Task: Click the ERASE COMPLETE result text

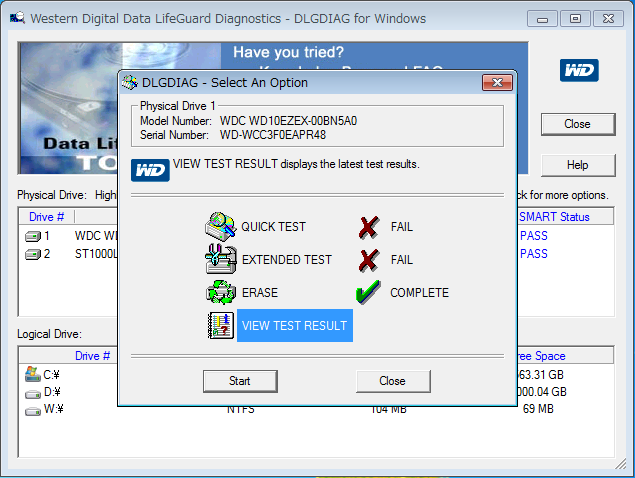Action: 420,292
